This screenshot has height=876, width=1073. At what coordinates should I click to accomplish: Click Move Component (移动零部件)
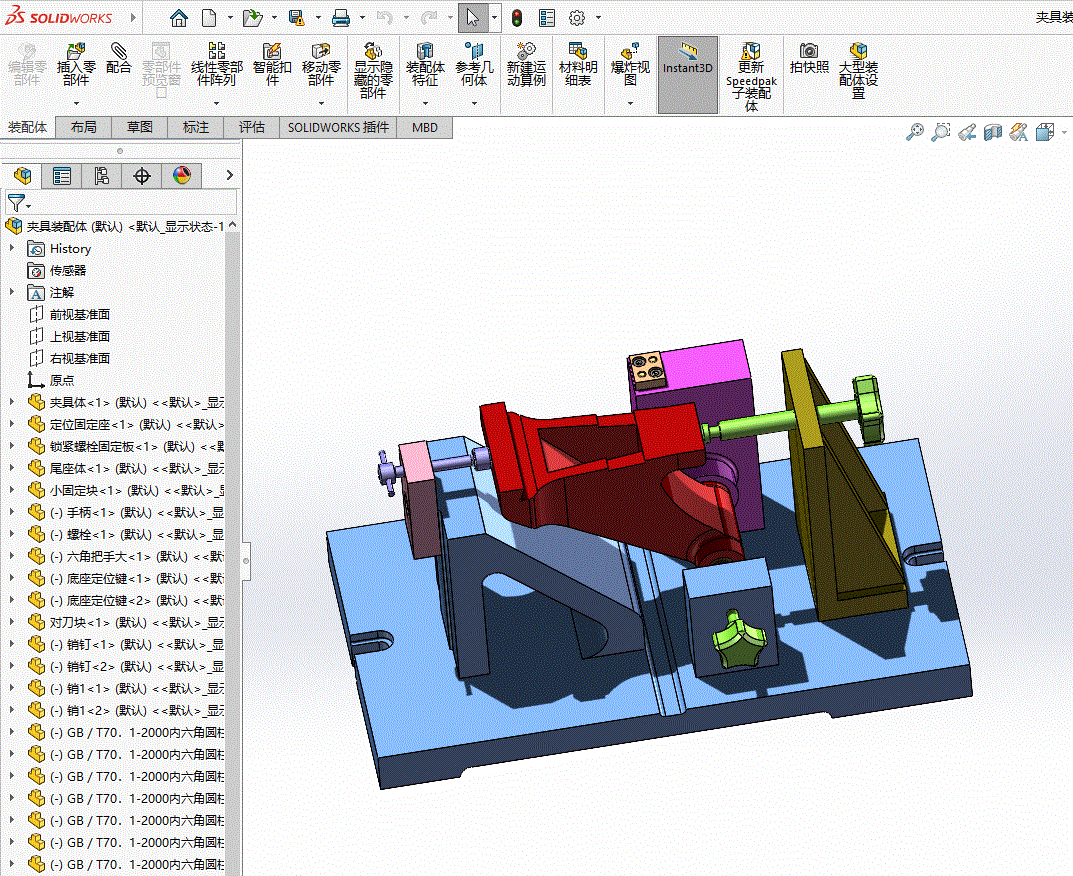point(321,66)
